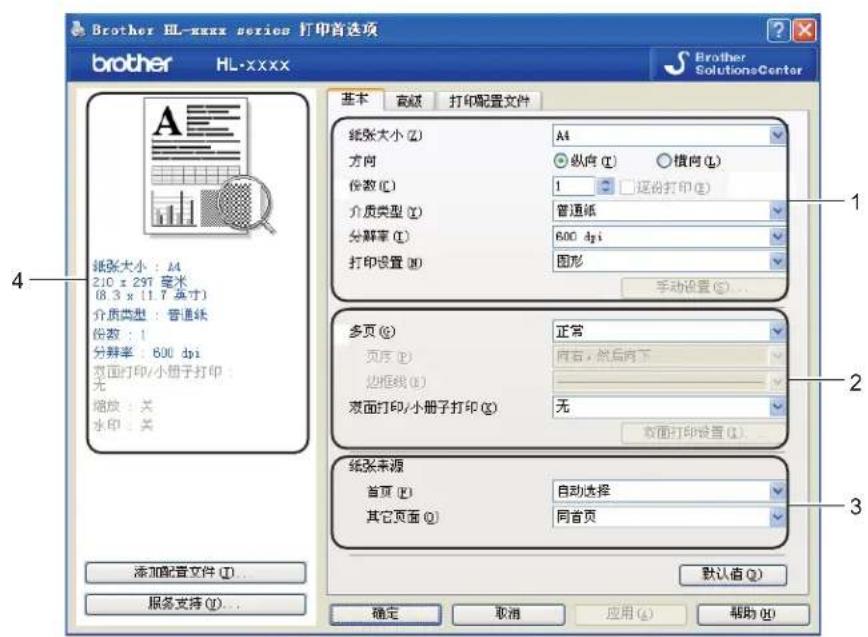Click the 水印 : 关 summary text
Viewport: 868px width, 637px height.
click(122, 425)
